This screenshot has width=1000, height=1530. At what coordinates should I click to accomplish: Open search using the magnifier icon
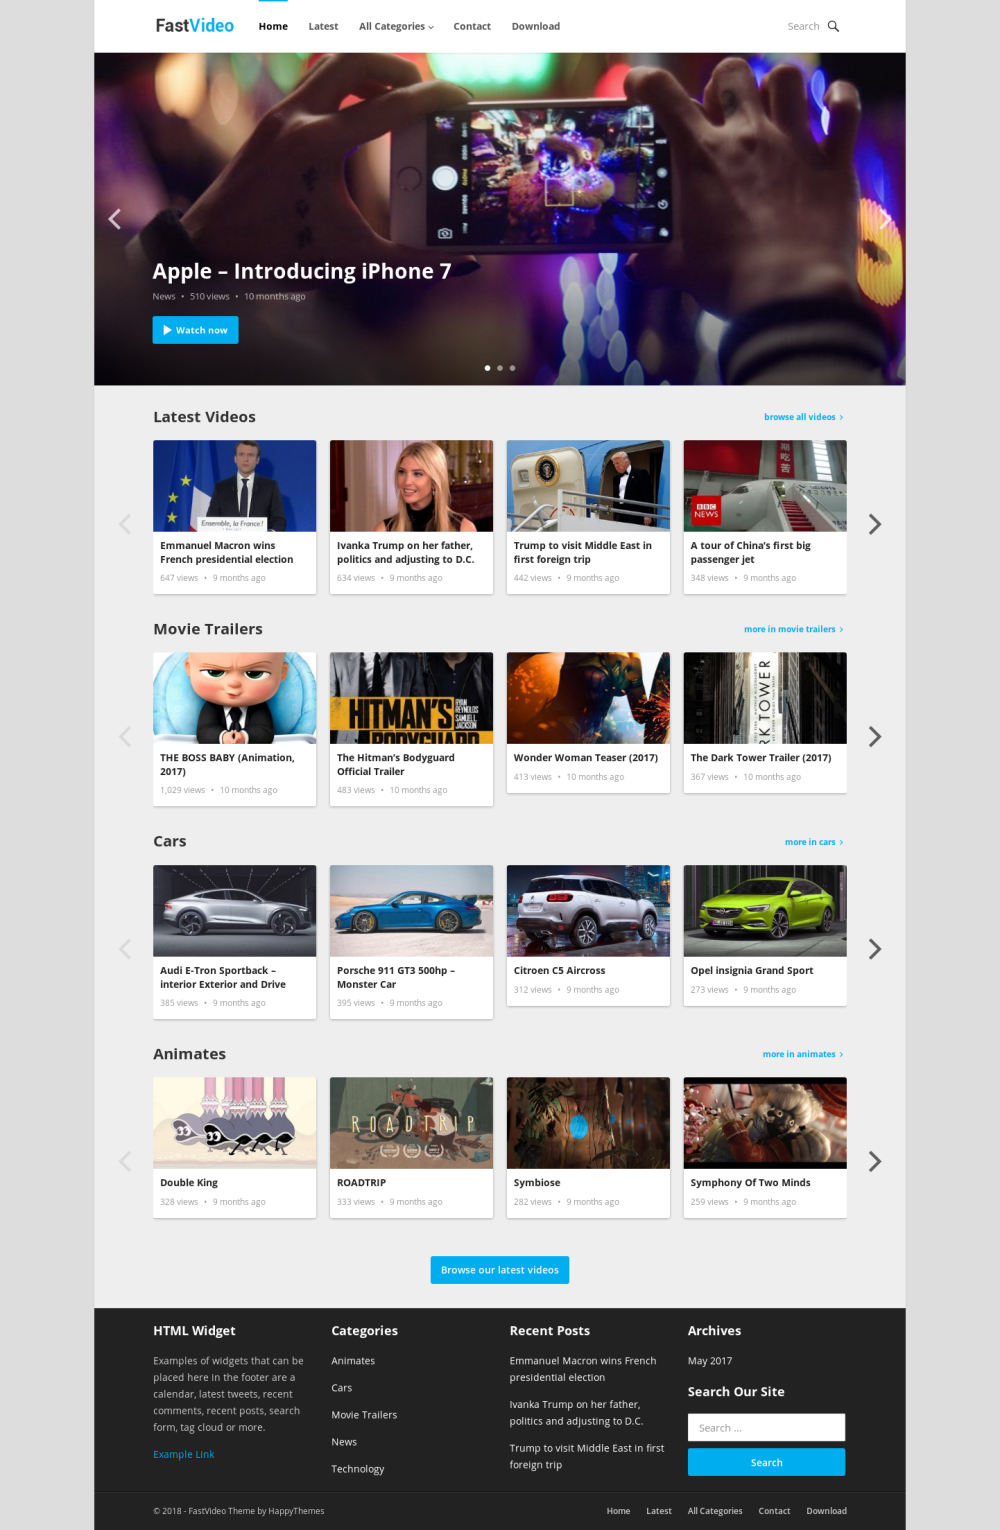[833, 26]
